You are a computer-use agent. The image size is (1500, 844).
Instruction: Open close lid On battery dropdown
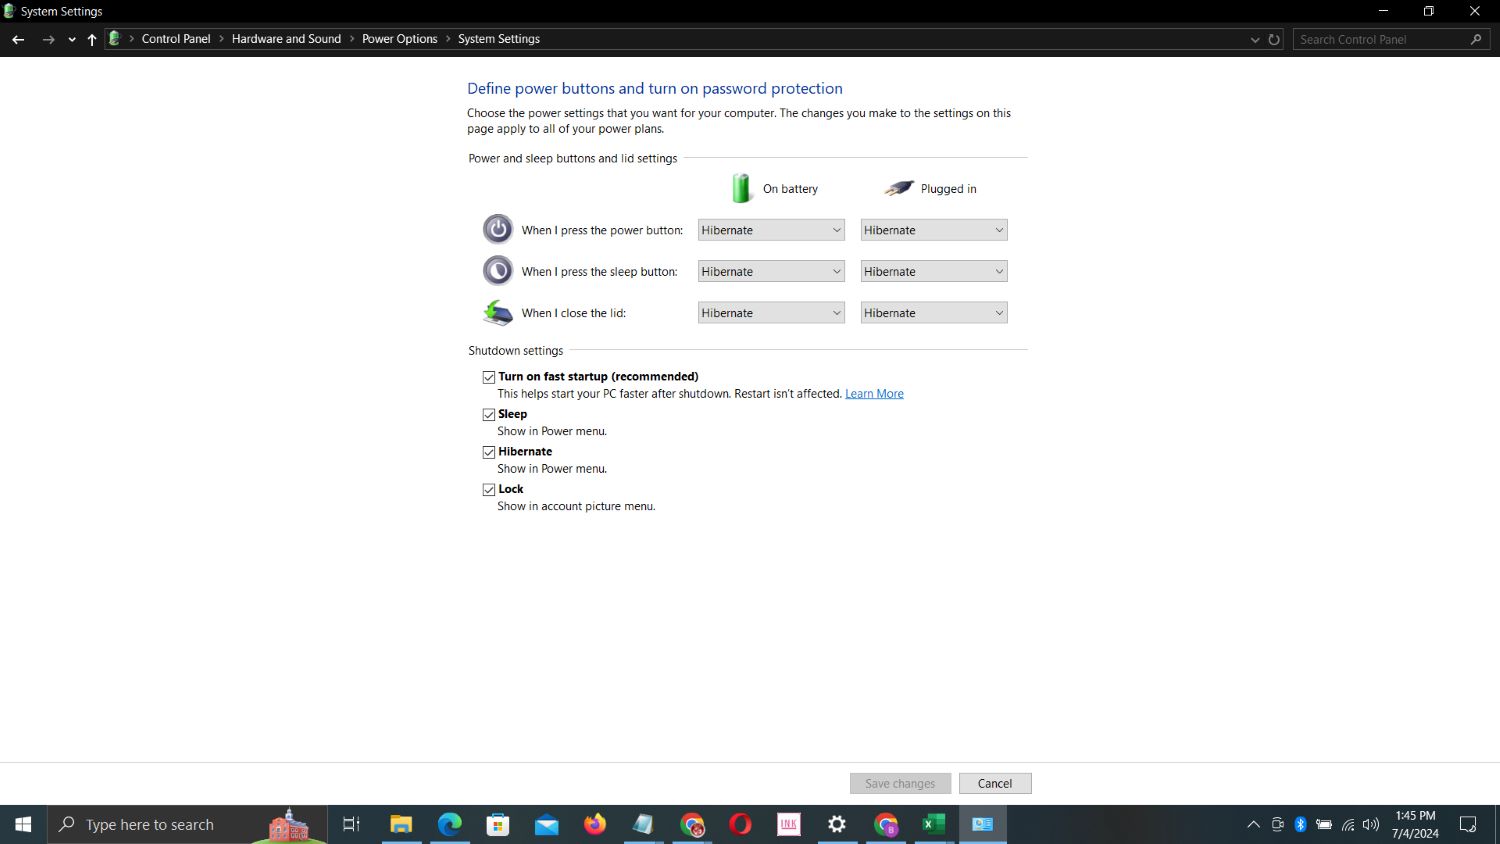click(771, 313)
